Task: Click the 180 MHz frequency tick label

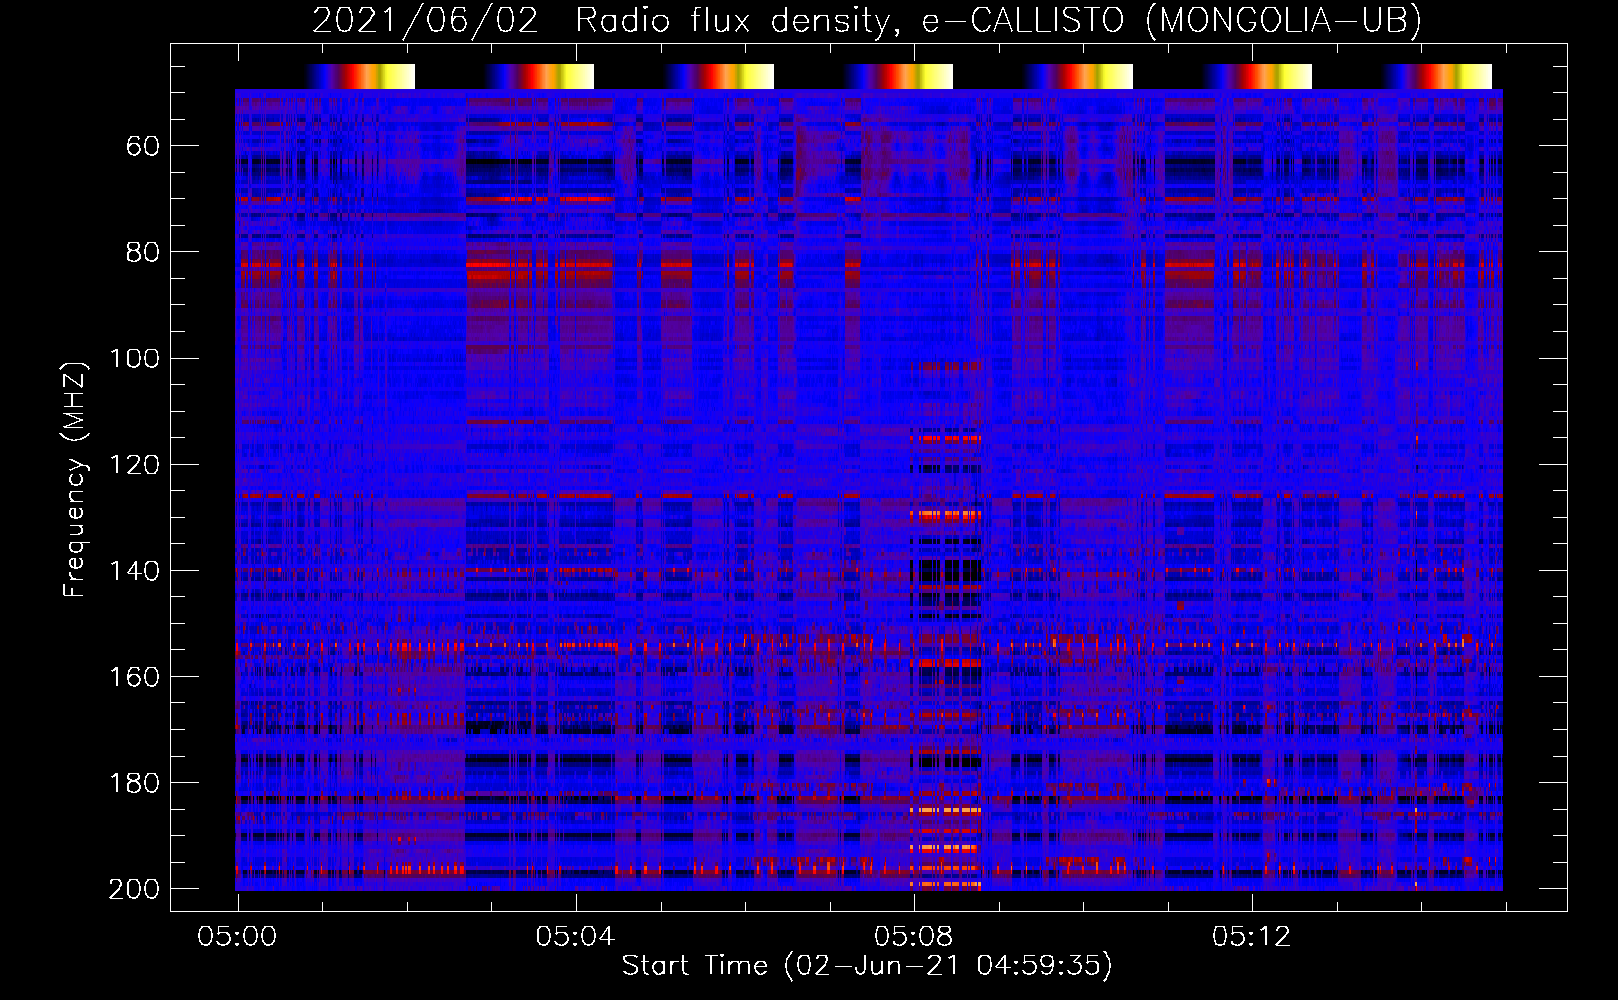Action: coord(134,782)
